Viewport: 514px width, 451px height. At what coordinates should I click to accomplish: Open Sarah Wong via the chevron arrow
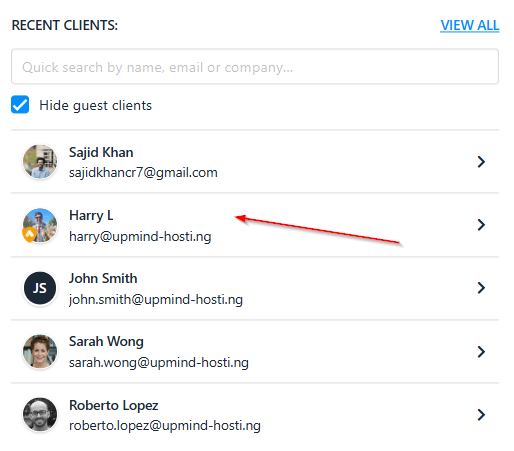click(481, 352)
